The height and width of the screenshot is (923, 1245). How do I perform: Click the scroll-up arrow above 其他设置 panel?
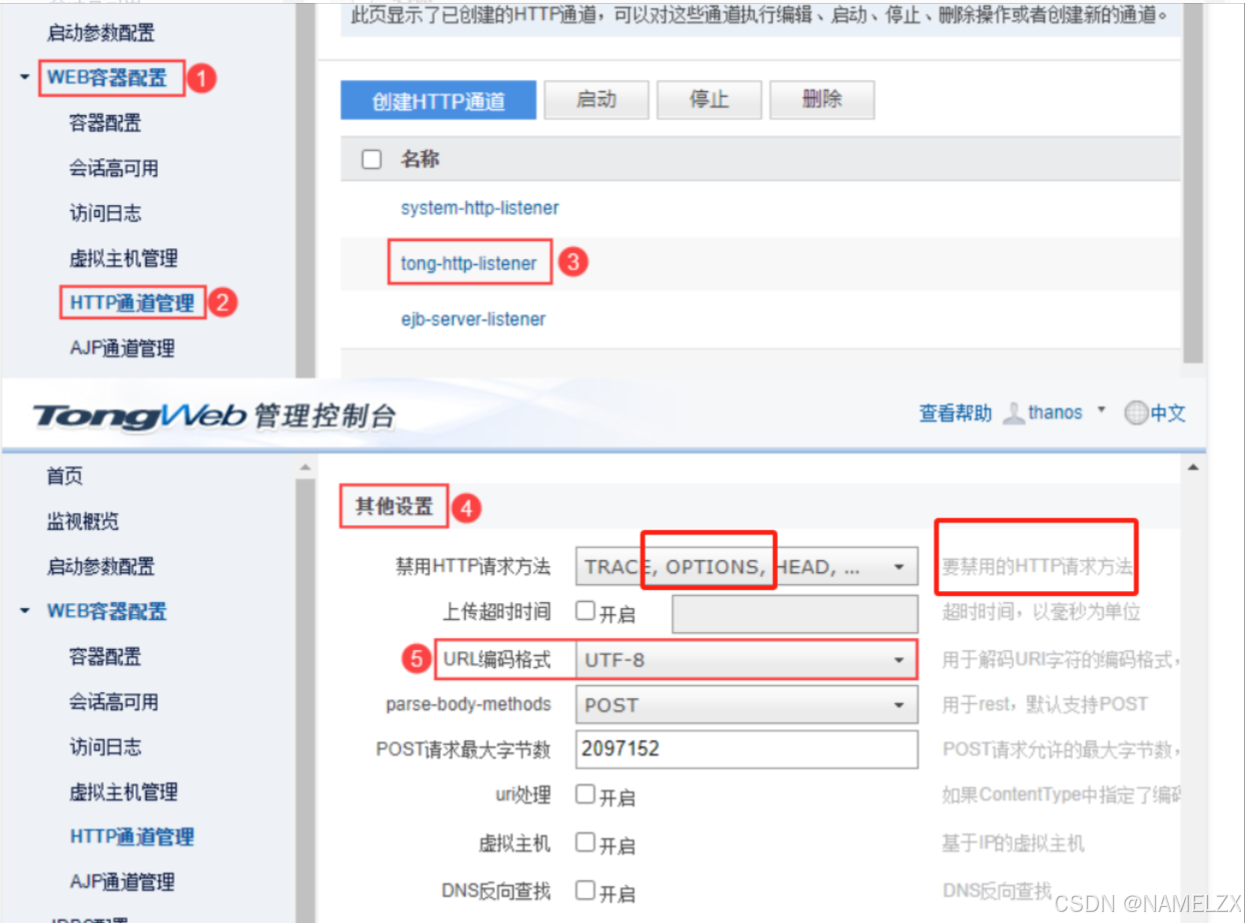coord(1192,468)
